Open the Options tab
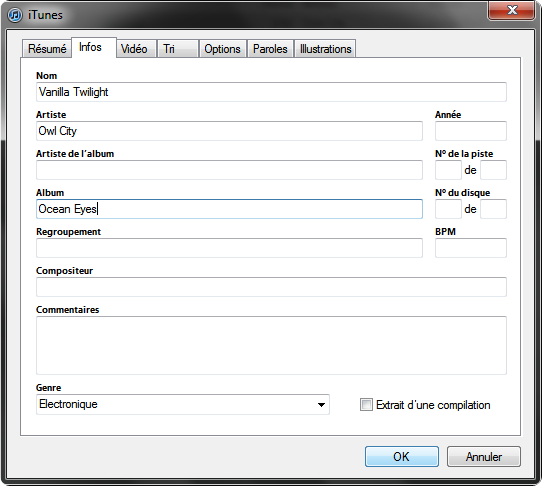The width and height of the screenshot is (542, 486). pyautogui.click(x=223, y=49)
